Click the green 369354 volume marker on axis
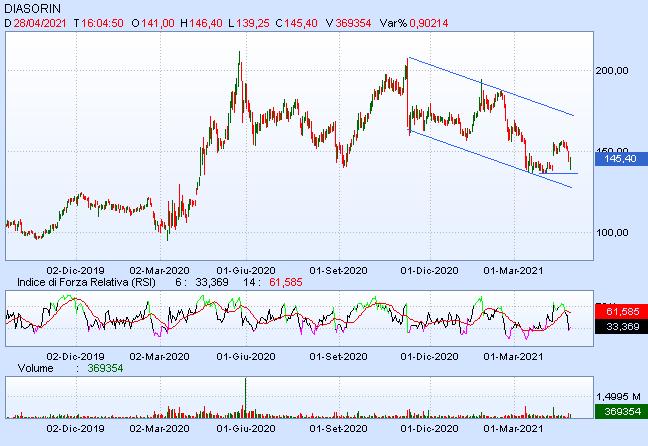 click(621, 412)
